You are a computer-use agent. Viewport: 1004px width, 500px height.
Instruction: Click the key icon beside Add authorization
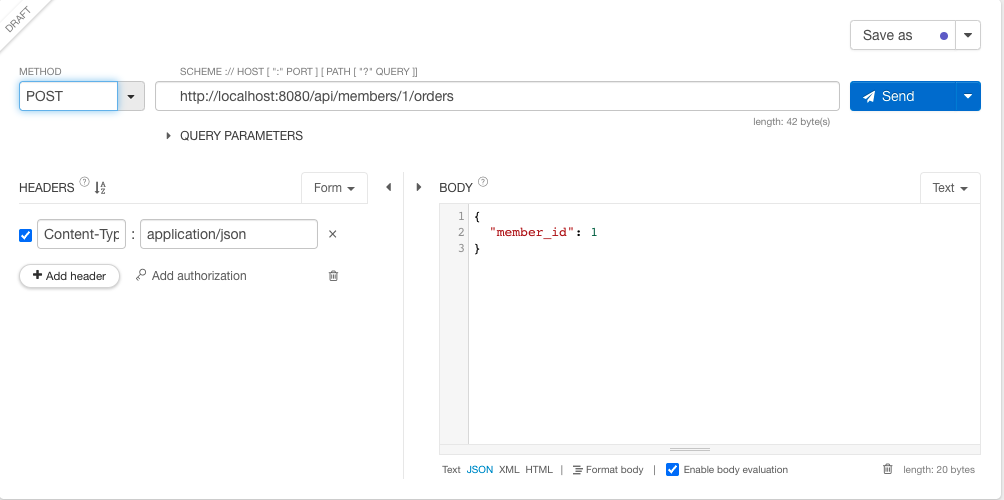(142, 275)
